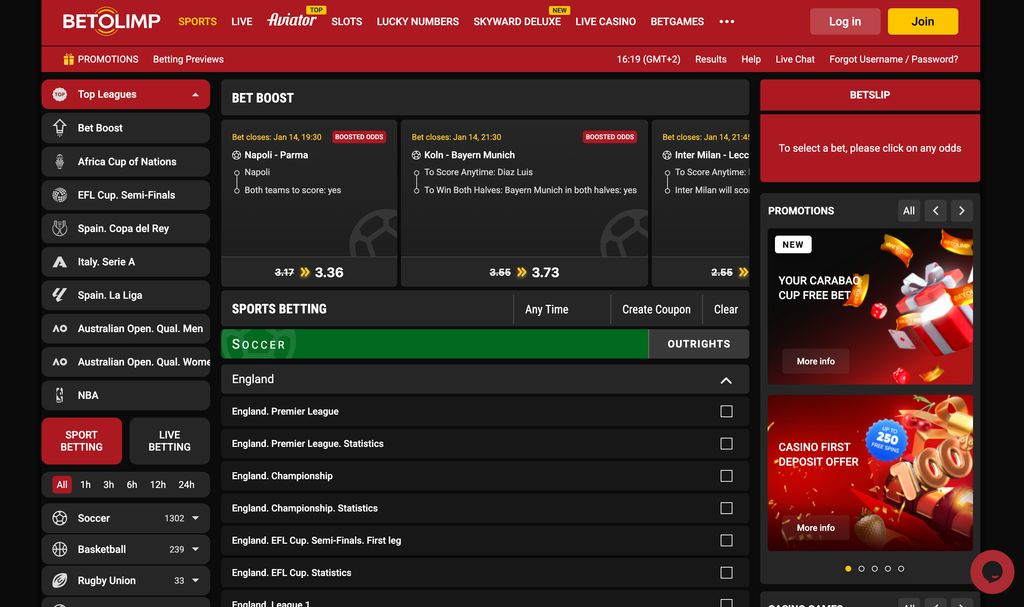The height and width of the screenshot is (607, 1024).
Task: Open the SPORTS navigation tab
Action: click(197, 22)
